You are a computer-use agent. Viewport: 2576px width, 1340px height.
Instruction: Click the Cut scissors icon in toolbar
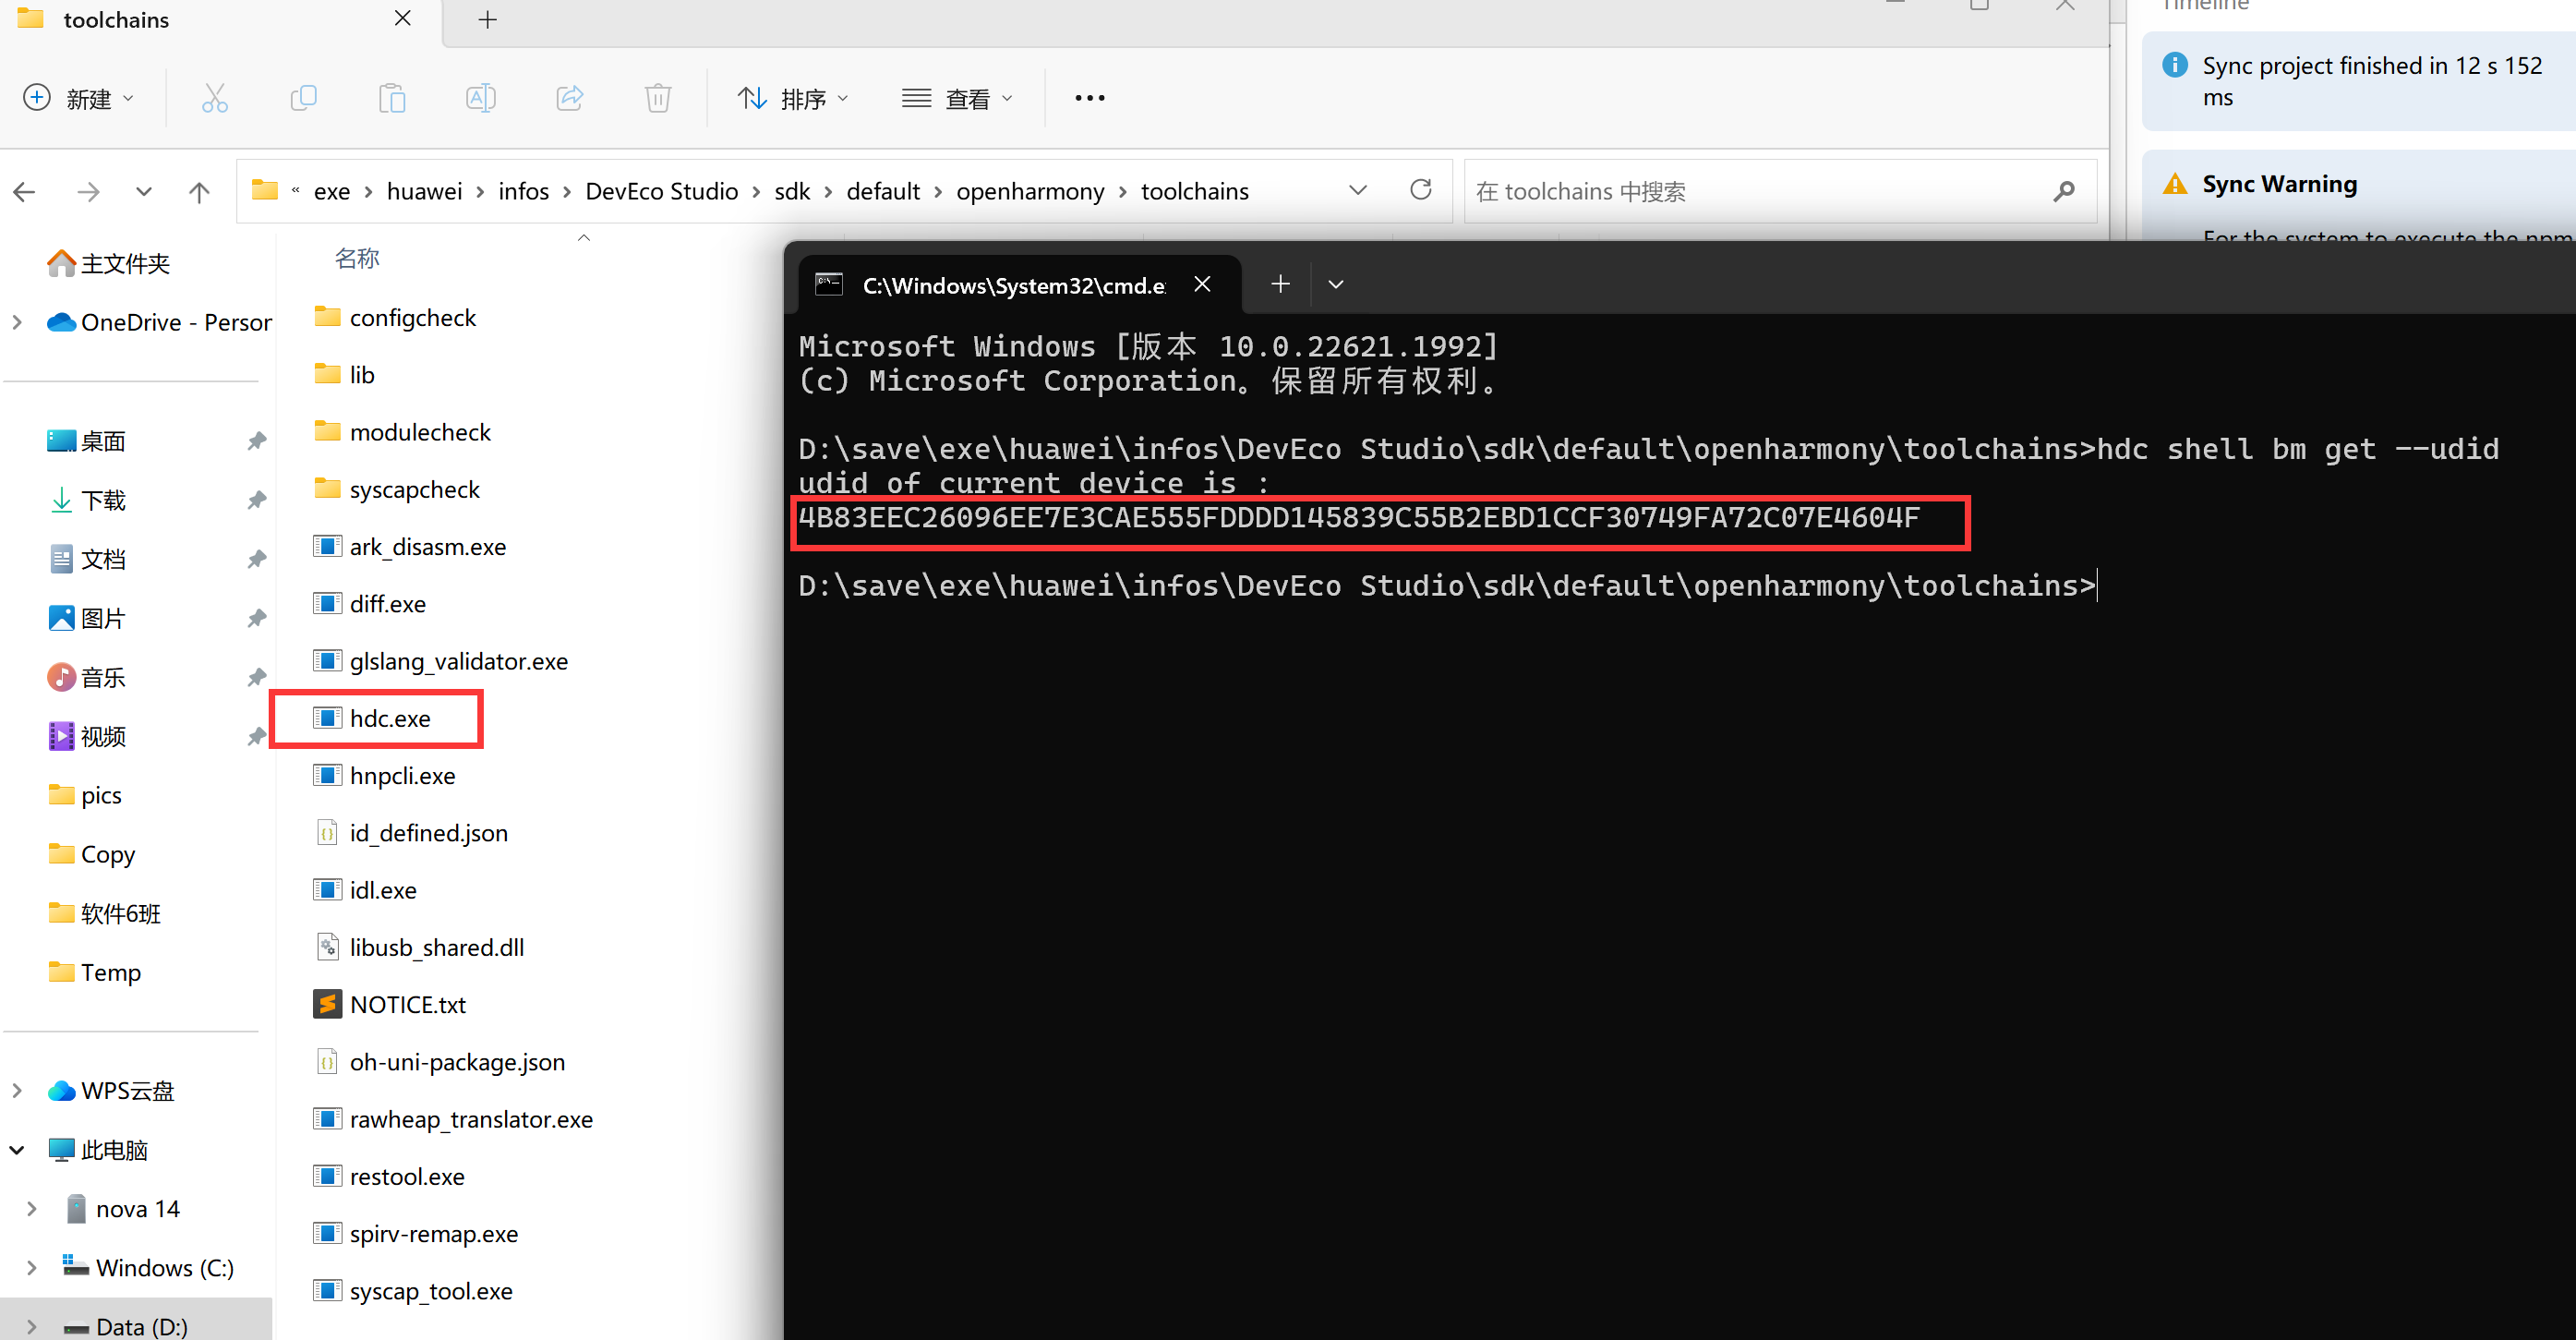coord(215,98)
